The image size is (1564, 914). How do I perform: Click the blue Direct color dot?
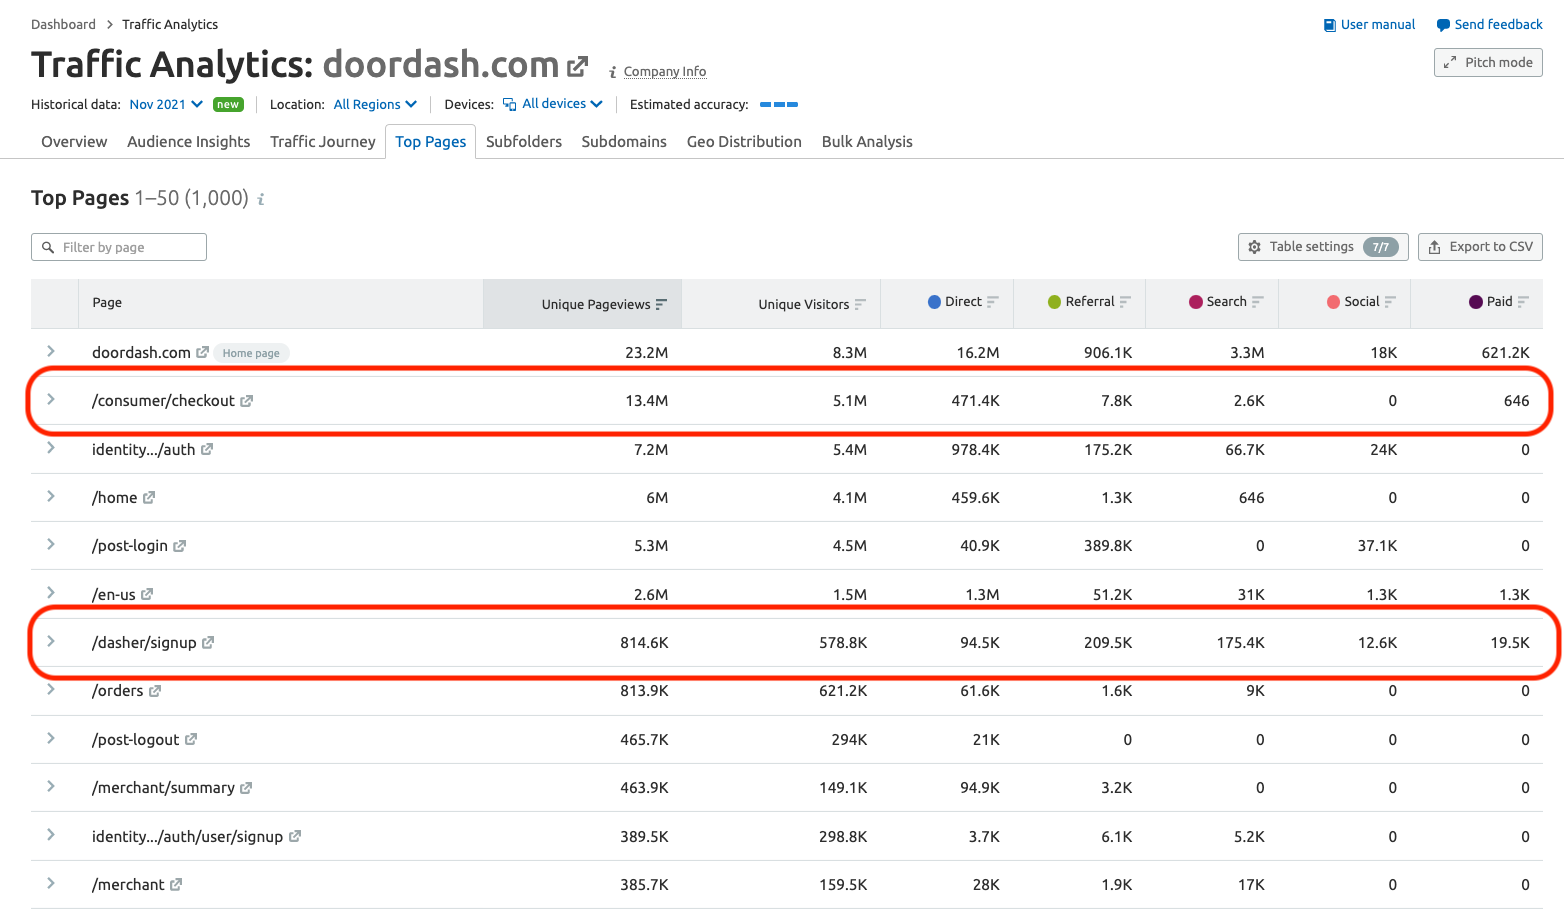pos(934,301)
